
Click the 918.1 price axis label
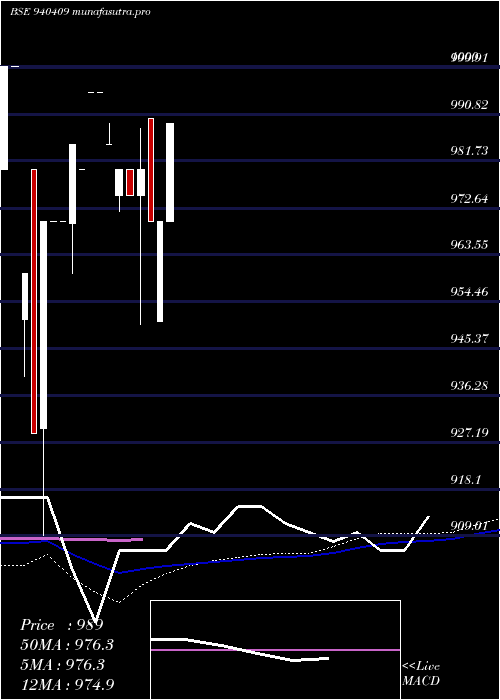[466, 479]
